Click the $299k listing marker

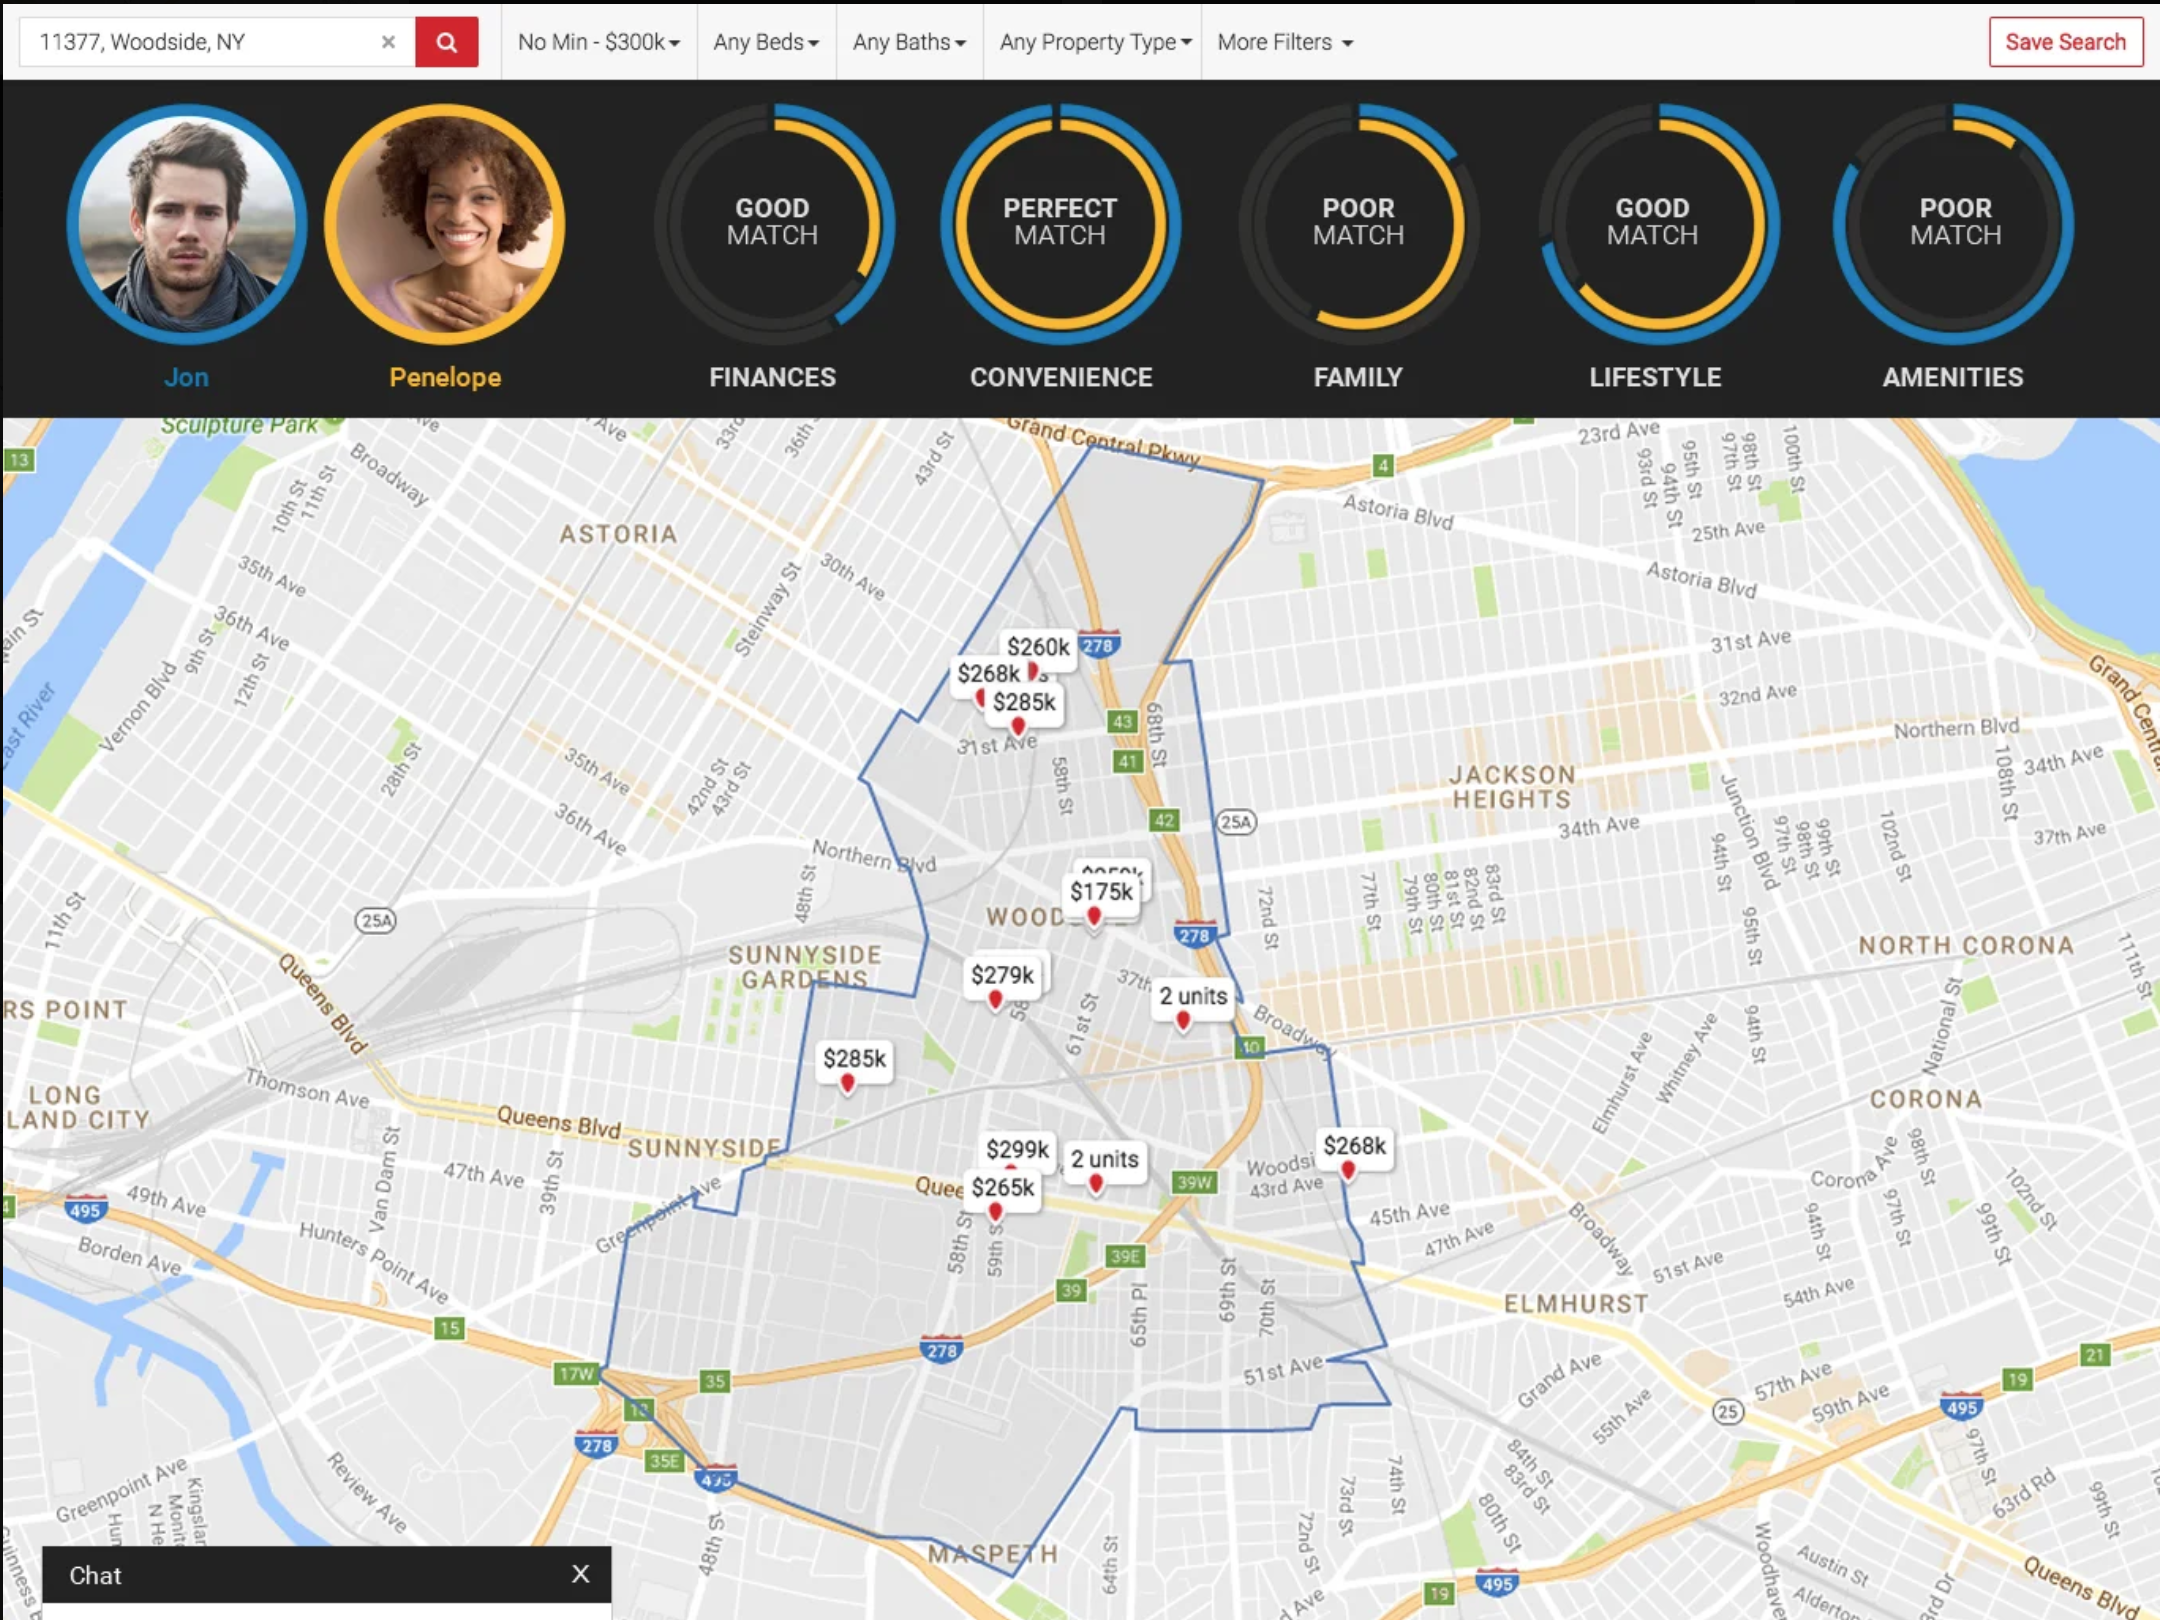pyautogui.click(x=1016, y=1149)
